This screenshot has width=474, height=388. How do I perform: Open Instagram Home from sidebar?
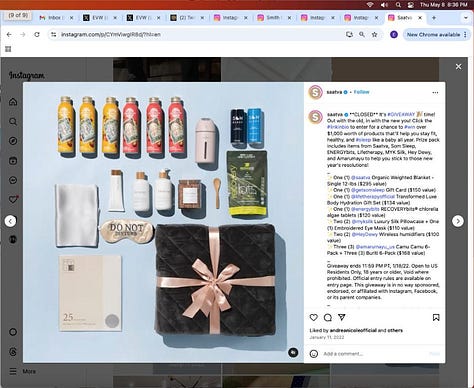coord(13,102)
